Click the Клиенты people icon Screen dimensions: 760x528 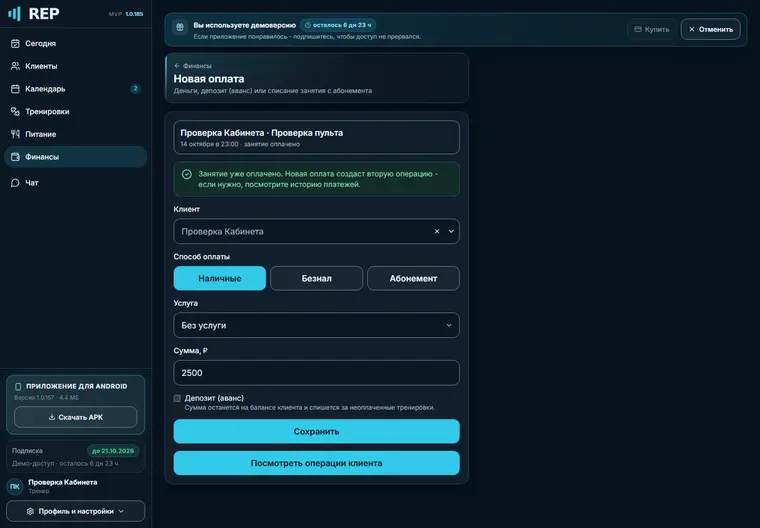click(x=15, y=66)
